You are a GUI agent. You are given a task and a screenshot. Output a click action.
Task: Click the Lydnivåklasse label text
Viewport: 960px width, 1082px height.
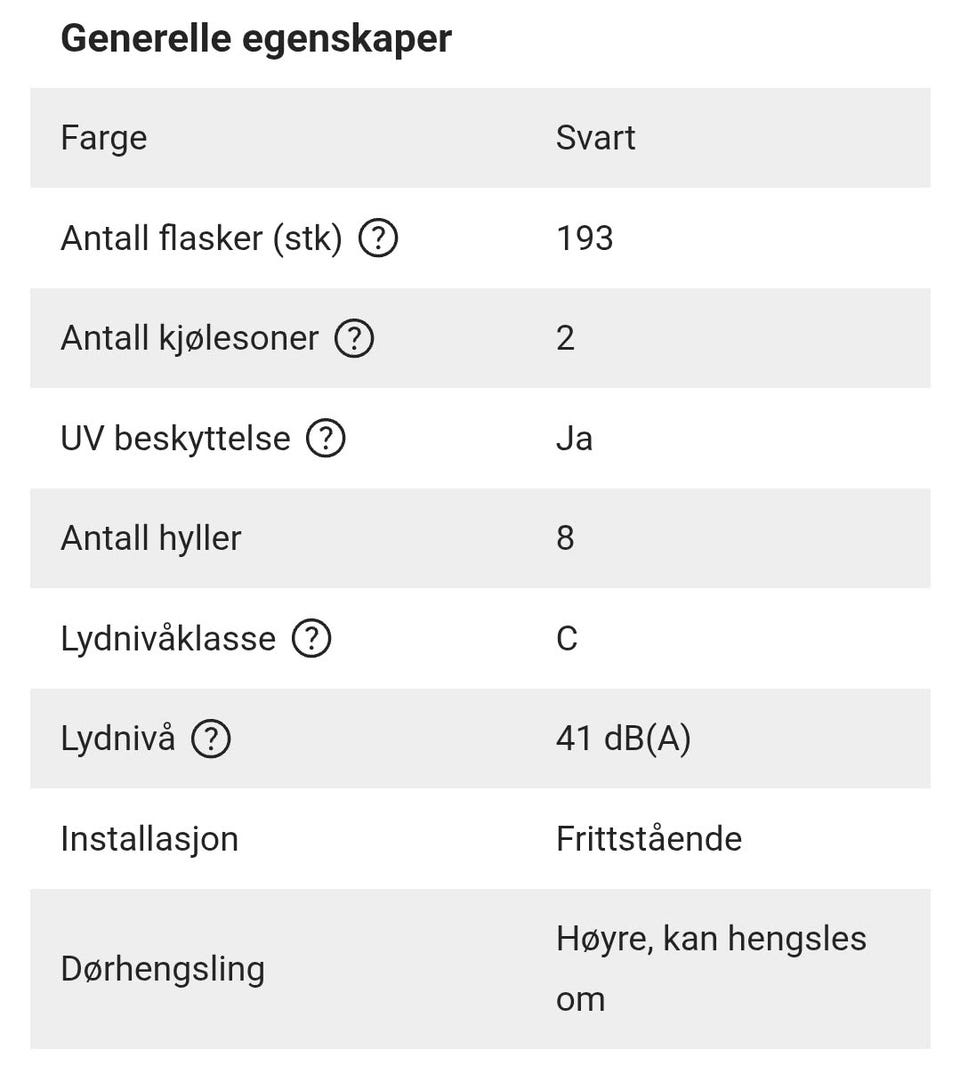168,639
